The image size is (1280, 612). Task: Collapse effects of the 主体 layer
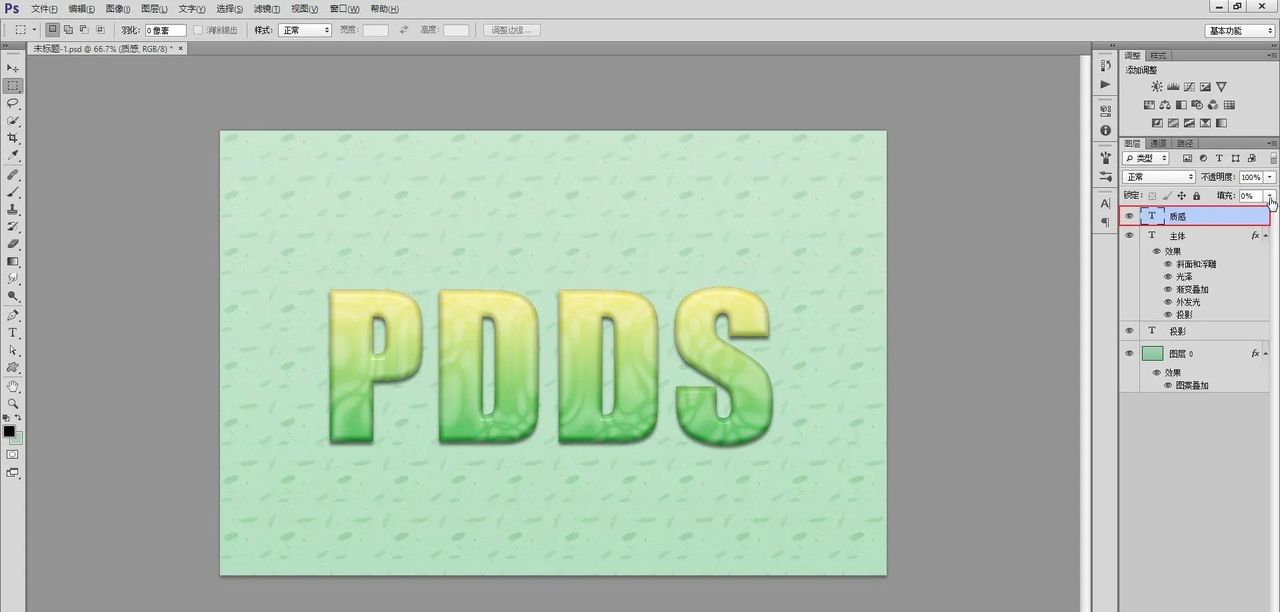pyautogui.click(x=1267, y=236)
